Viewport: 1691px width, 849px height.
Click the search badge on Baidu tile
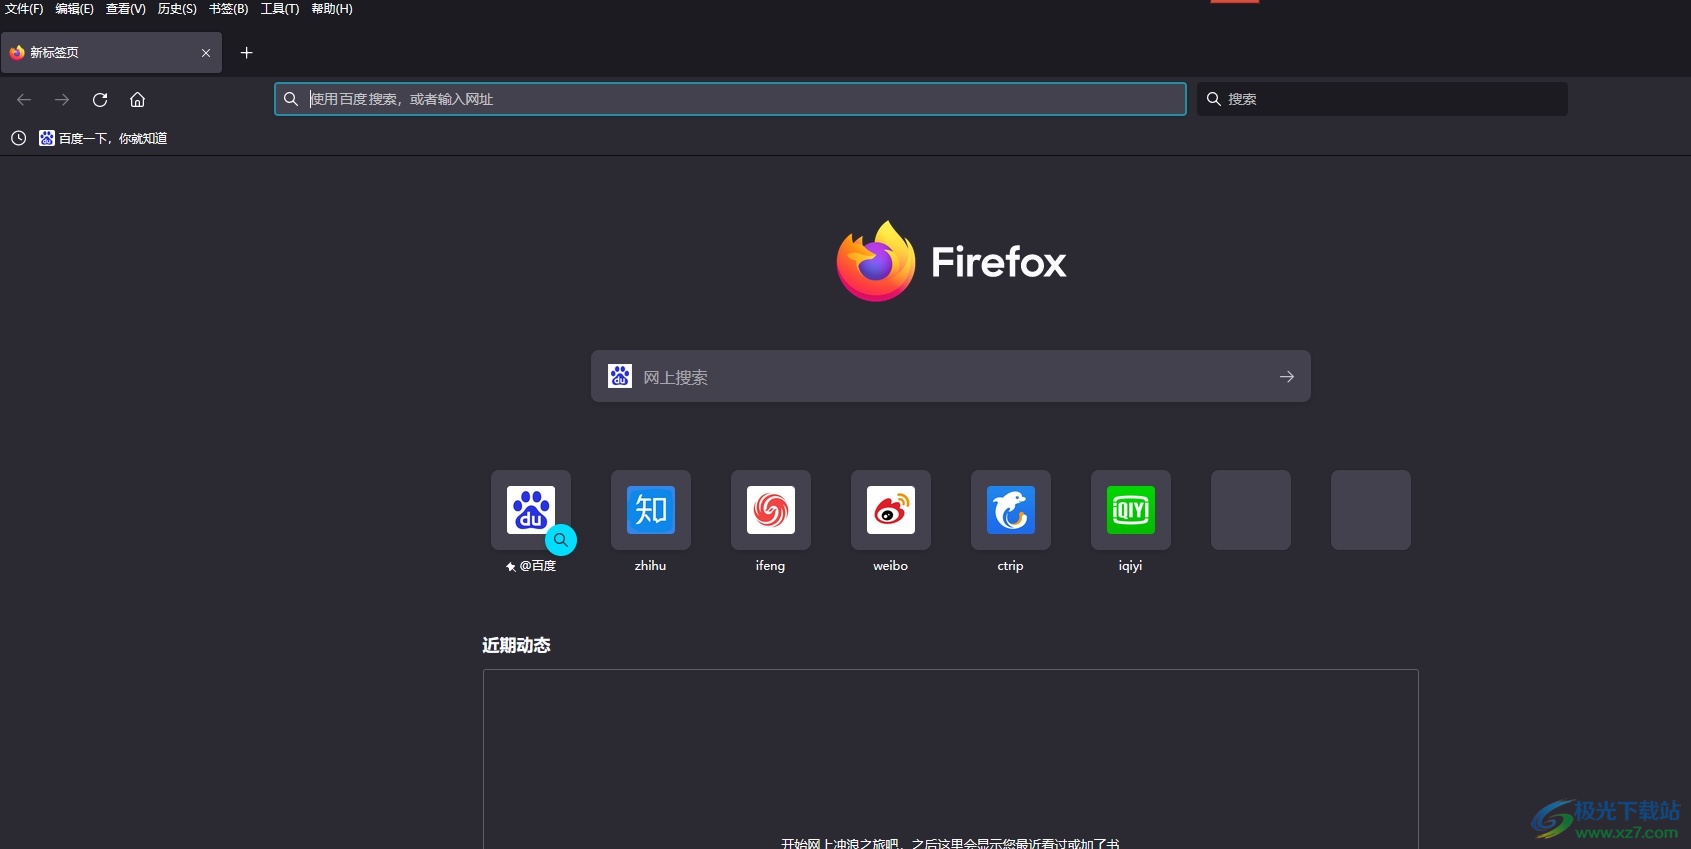coord(561,540)
